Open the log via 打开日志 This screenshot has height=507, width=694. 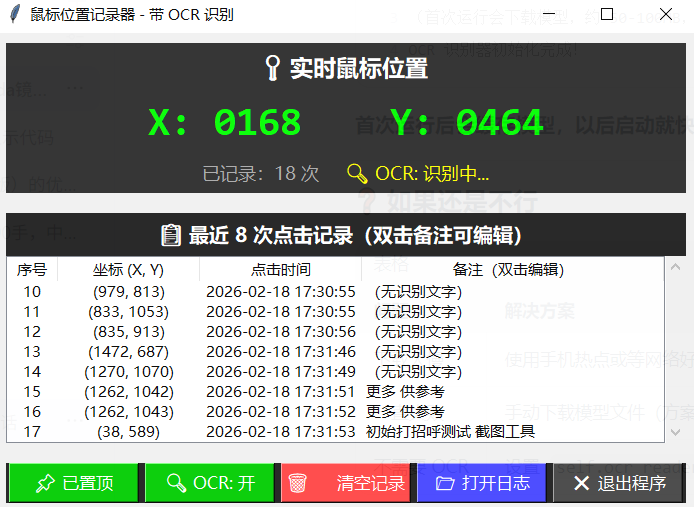482,483
